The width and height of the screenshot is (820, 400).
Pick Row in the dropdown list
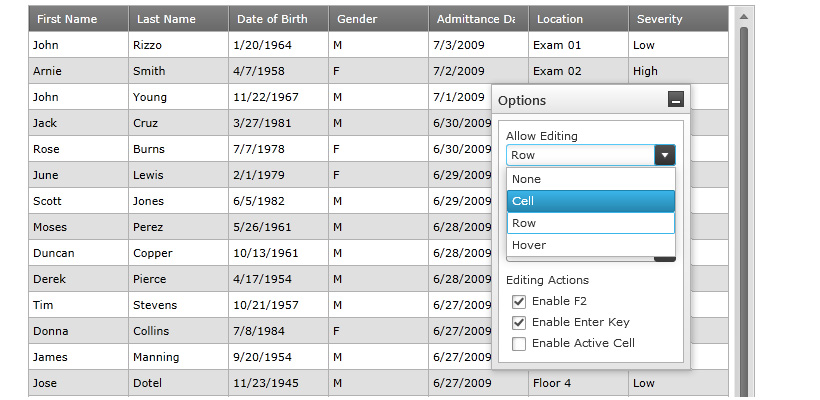[591, 223]
